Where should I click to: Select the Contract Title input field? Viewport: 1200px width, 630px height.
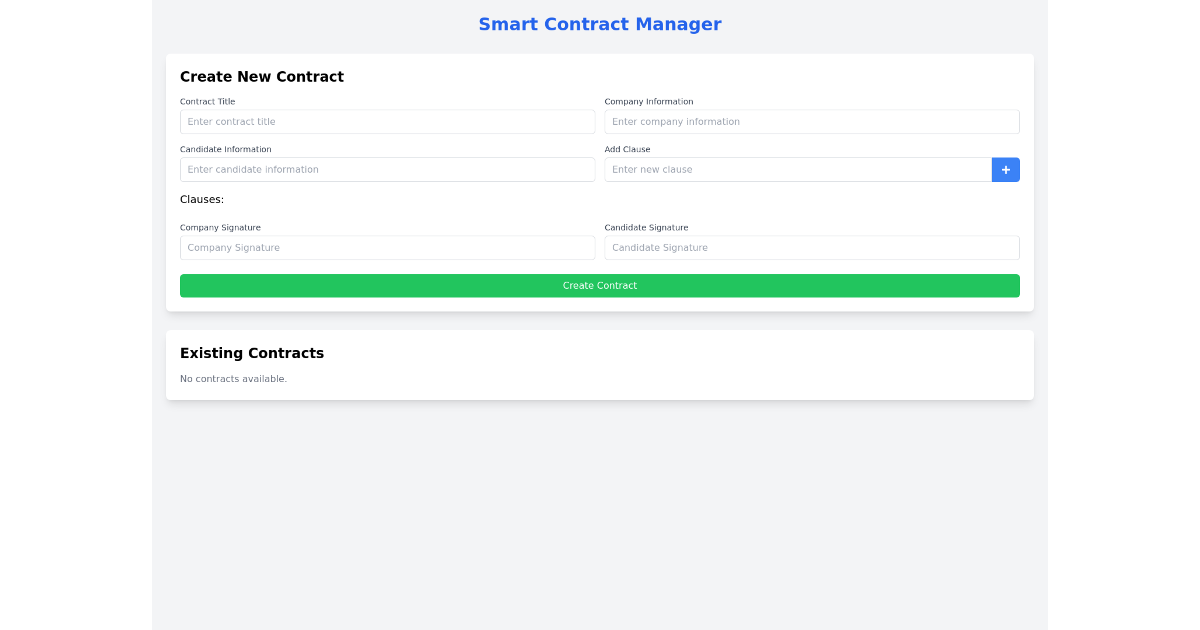[387, 121]
